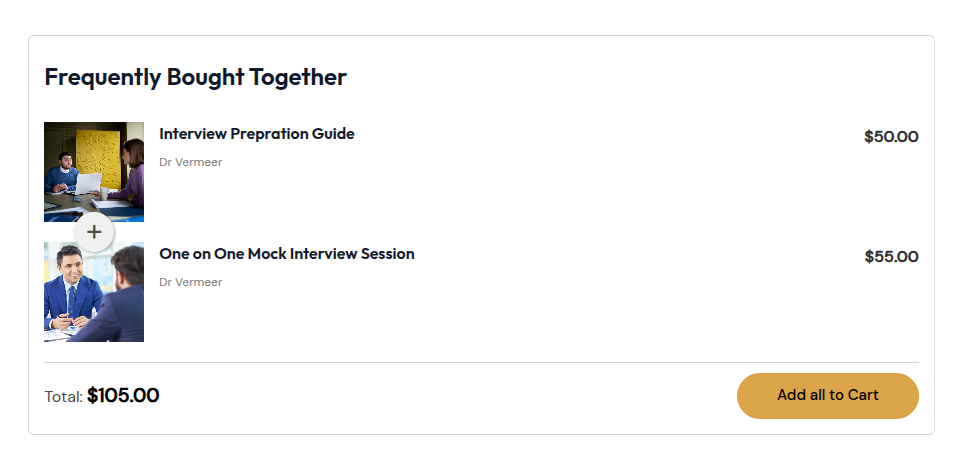Open the Interview Prepration Guide title link

click(x=256, y=134)
